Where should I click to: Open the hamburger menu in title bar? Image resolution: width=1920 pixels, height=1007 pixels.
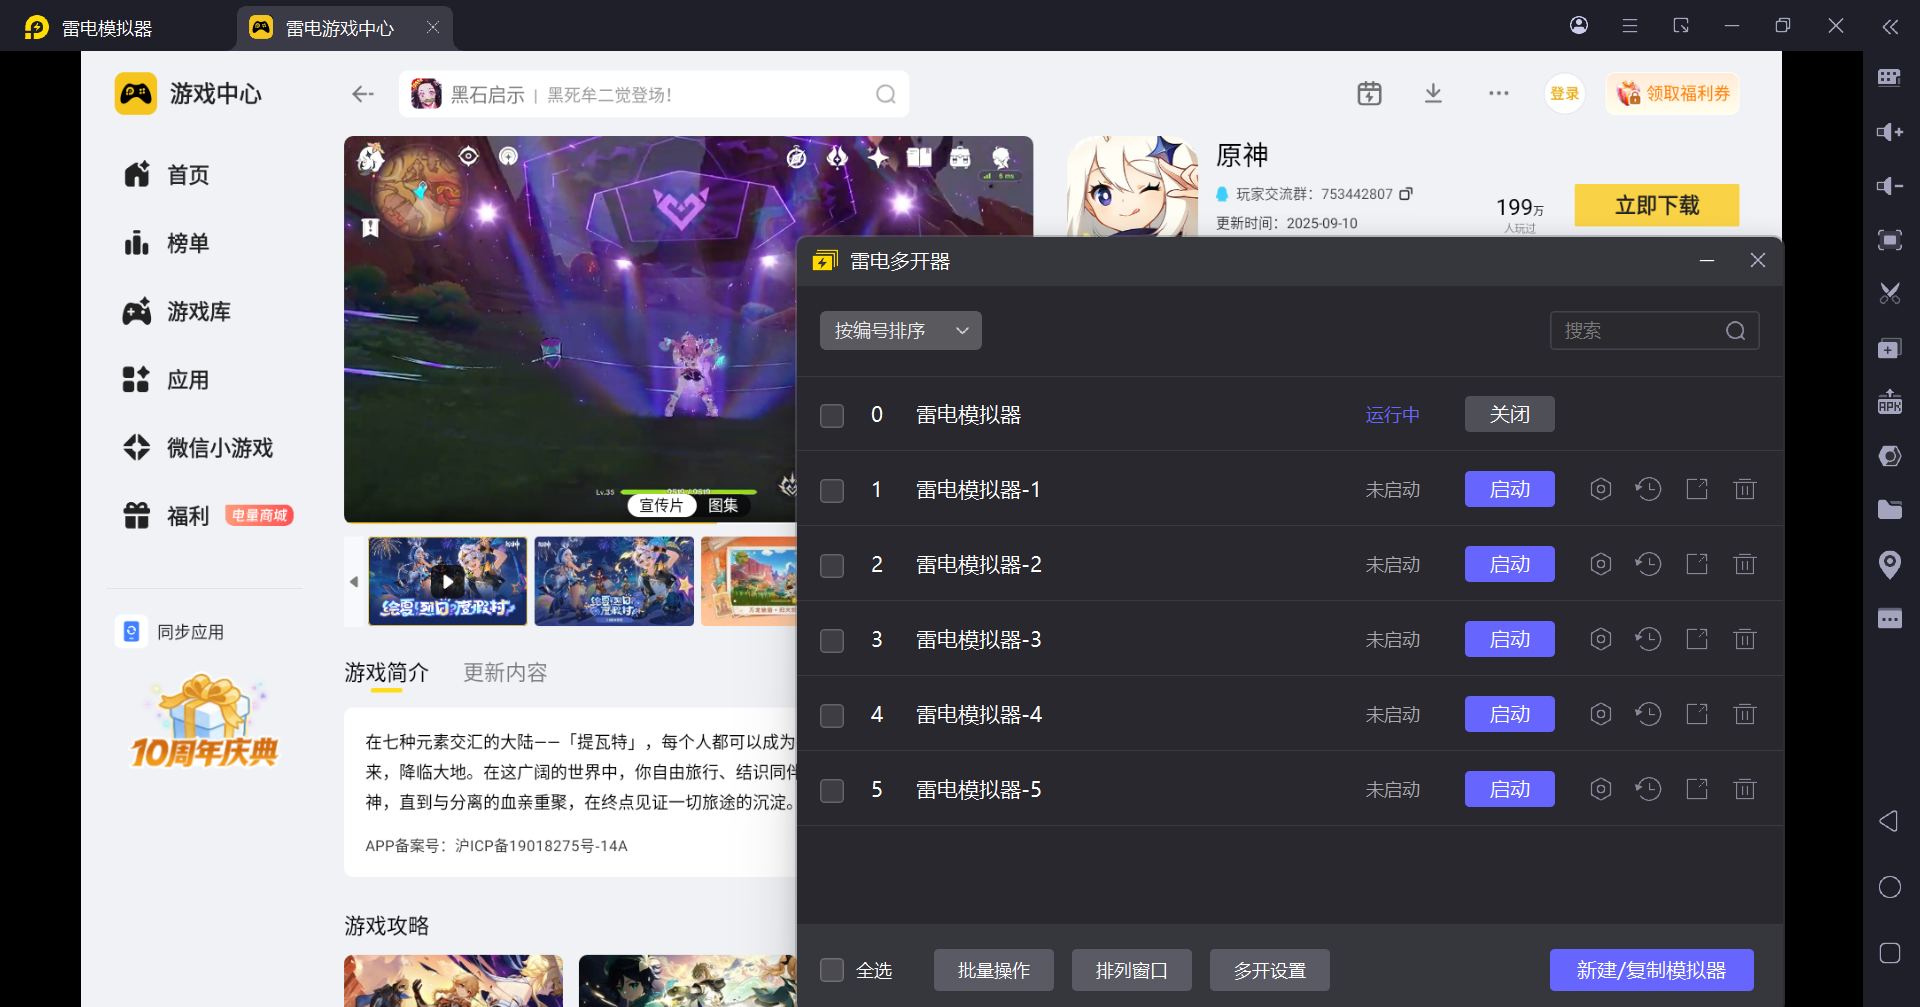[x=1630, y=26]
